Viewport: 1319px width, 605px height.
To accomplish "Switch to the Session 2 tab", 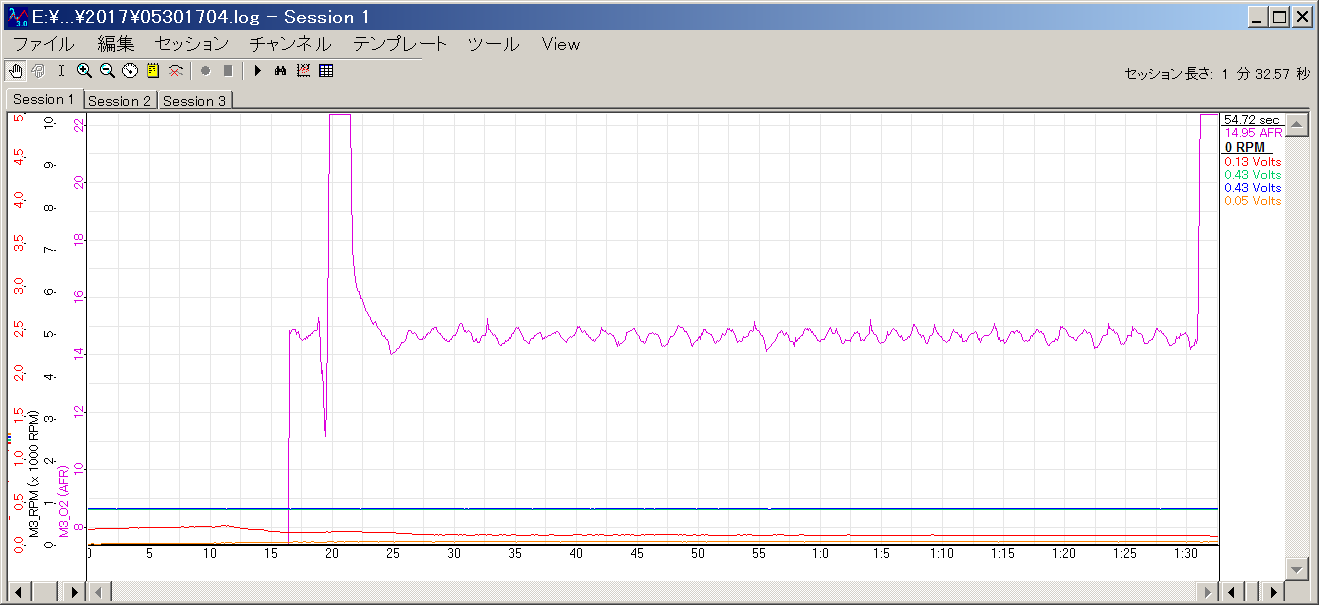I will (x=119, y=101).
